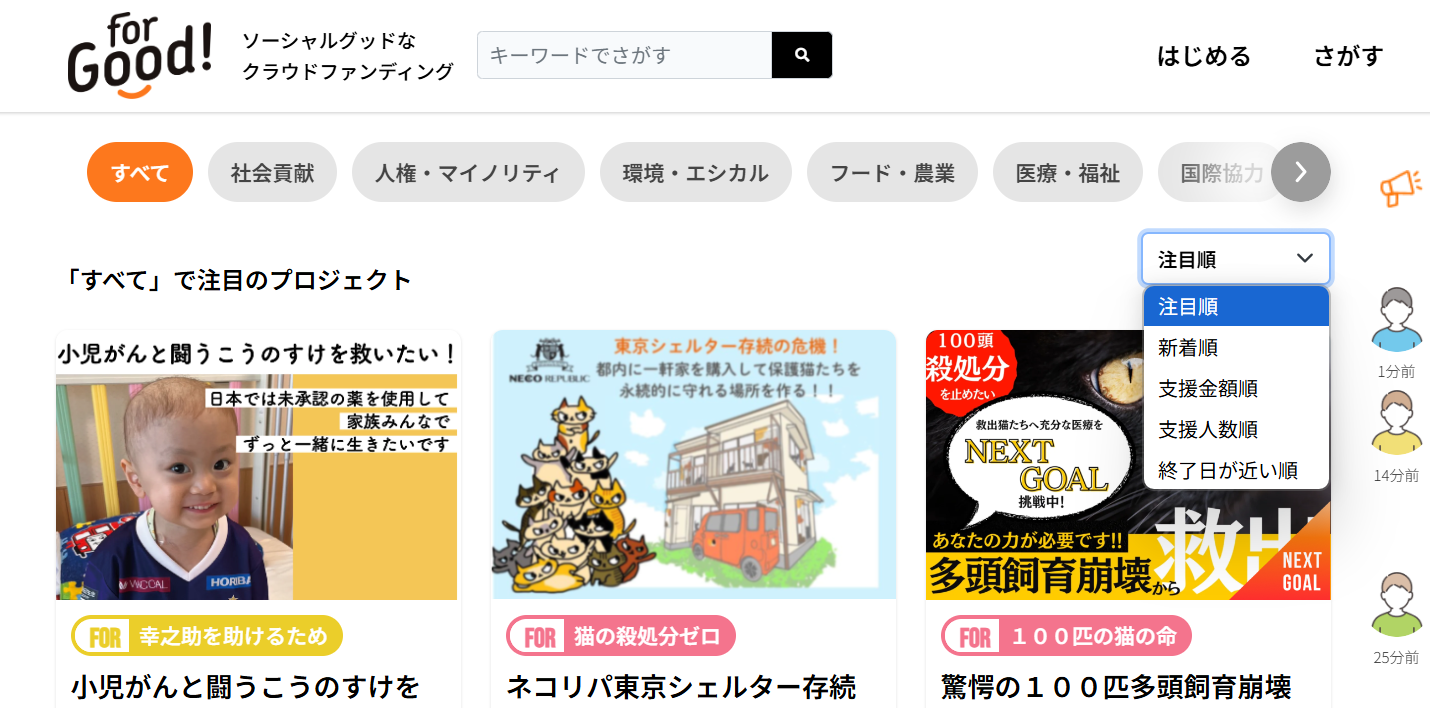Focus the キーワードでさがす search field
The width and height of the screenshot is (1430, 708).
click(625, 55)
